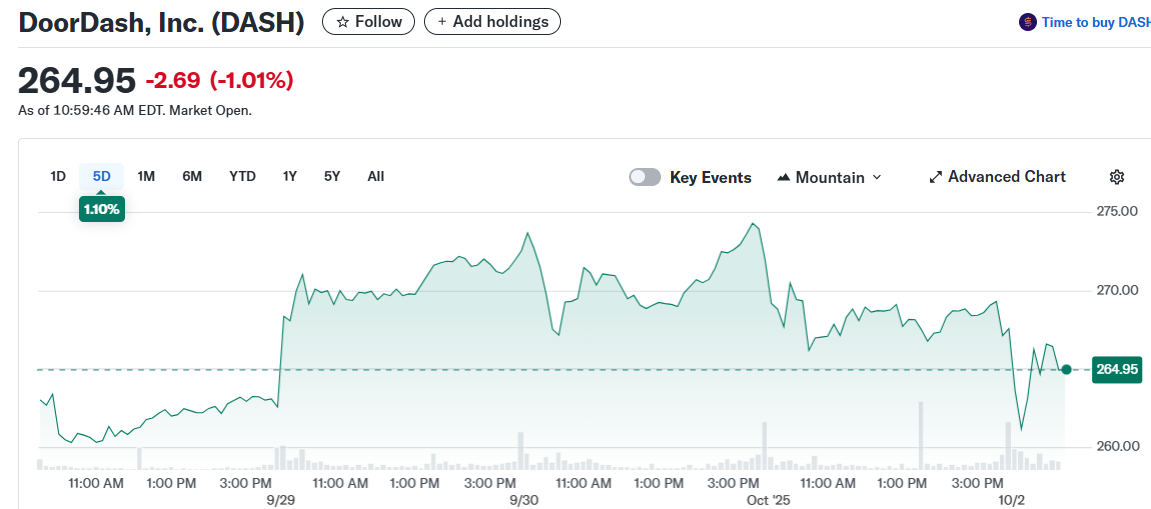Click the plus icon in Add holdings
1151x509 pixels.
coord(442,22)
